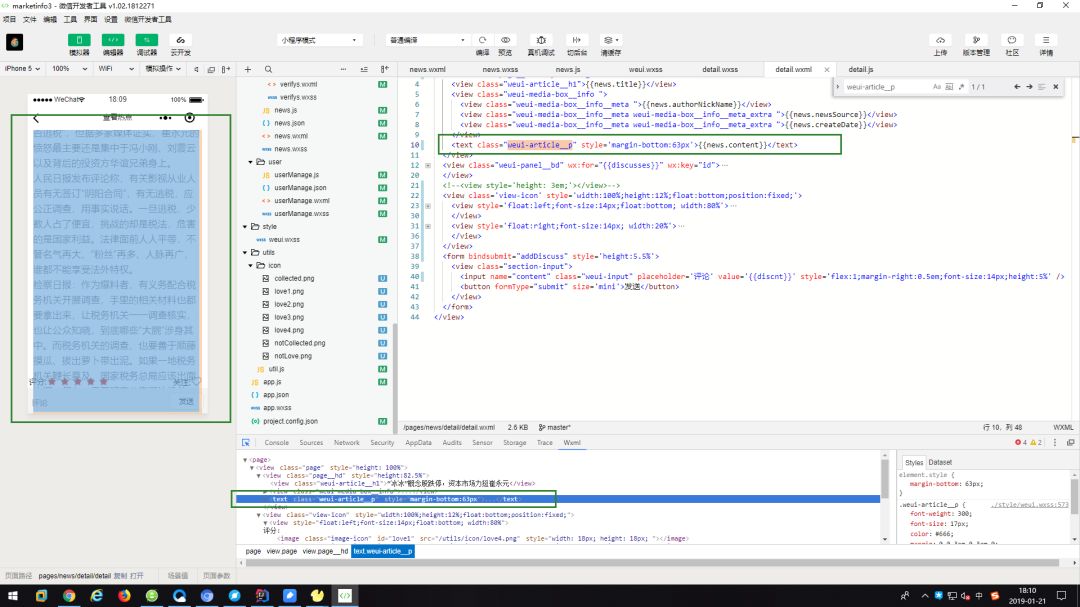Open the Dataset tab in styles panel
Screen dimensions: 1080x607
pos(939,462)
